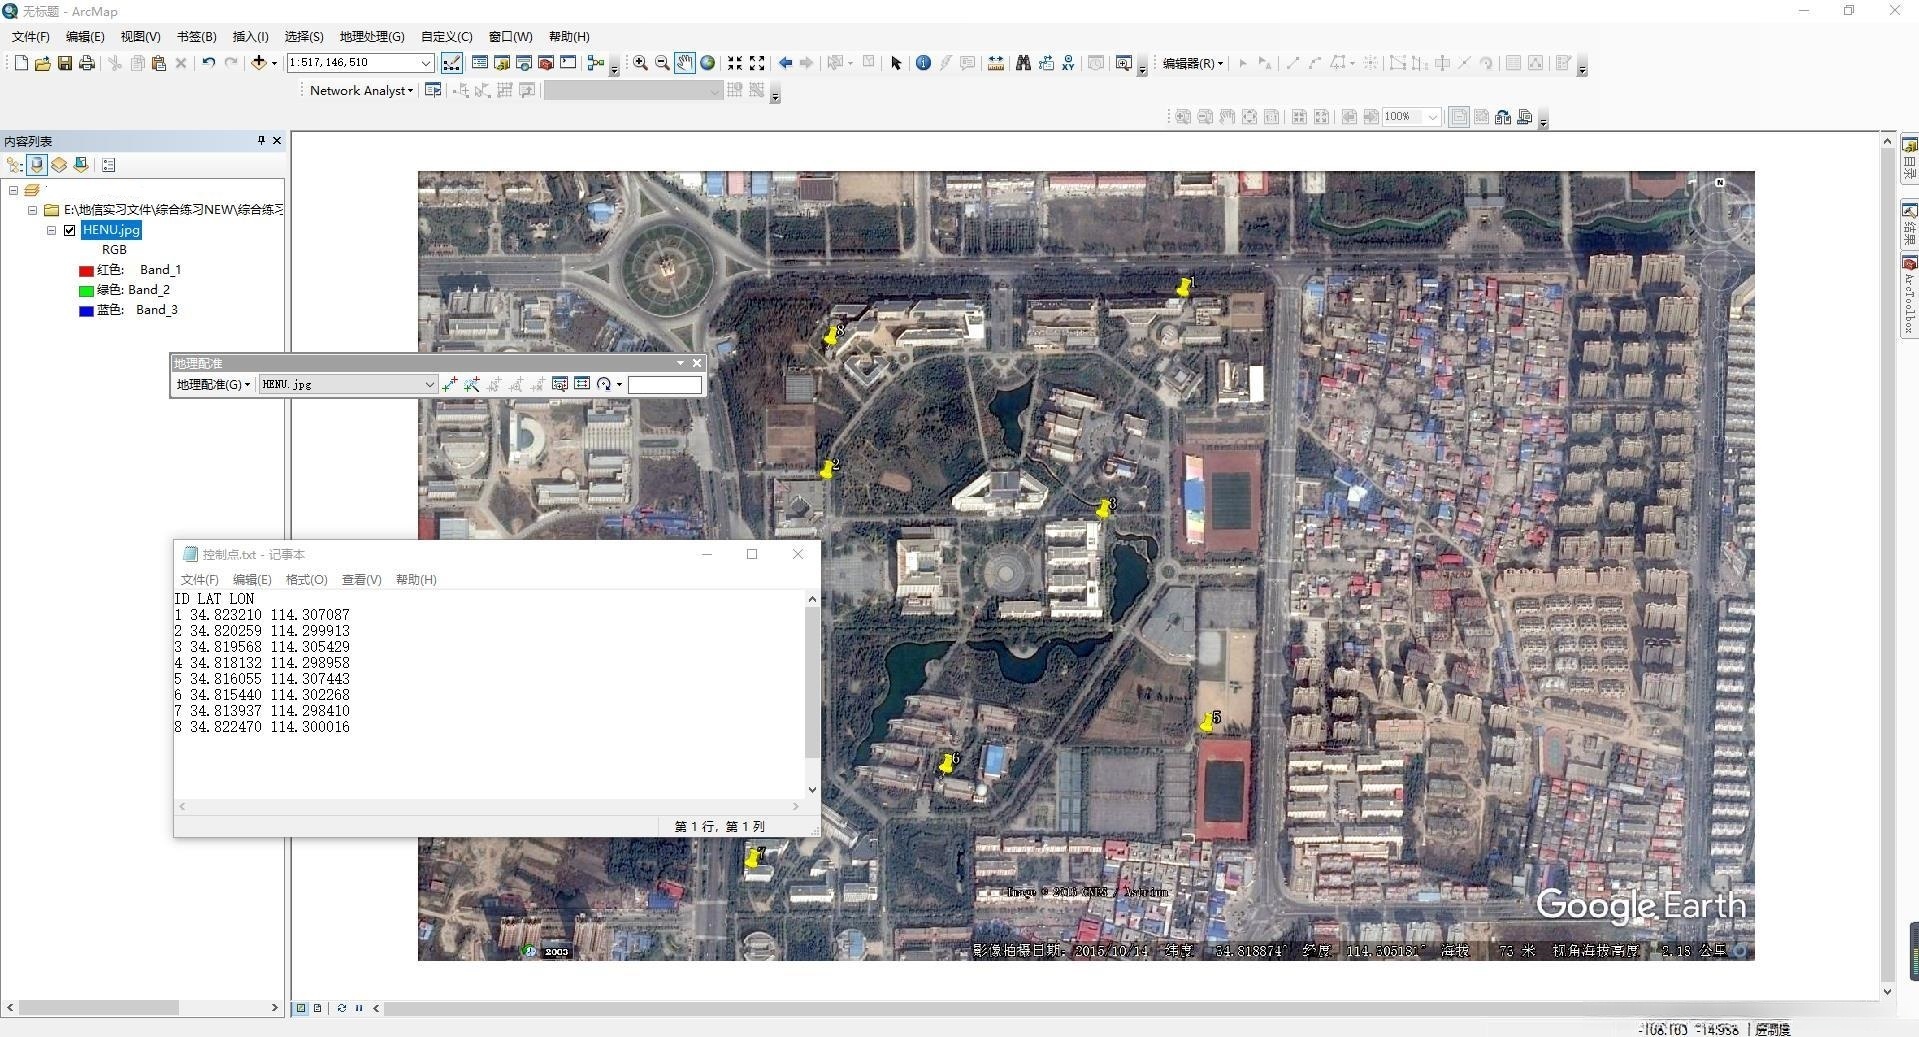This screenshot has width=1919, height=1037.
Task: Toggle the Editor toolbar button
Action: tap(452, 63)
